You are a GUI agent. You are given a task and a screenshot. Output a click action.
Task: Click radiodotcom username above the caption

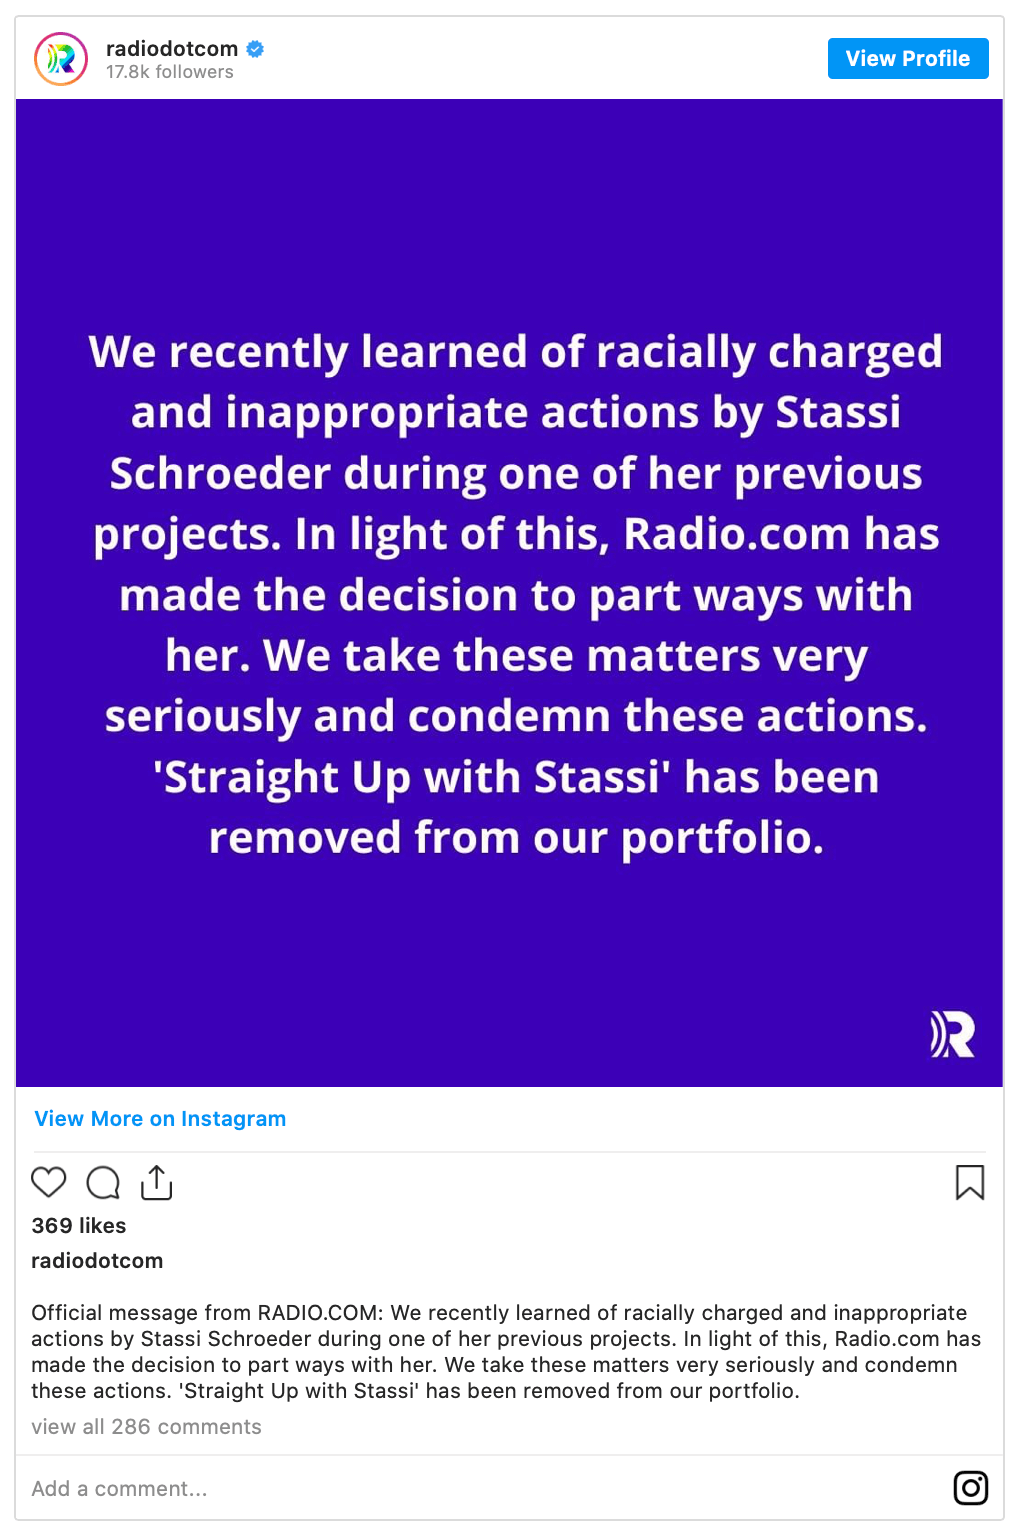click(97, 1260)
